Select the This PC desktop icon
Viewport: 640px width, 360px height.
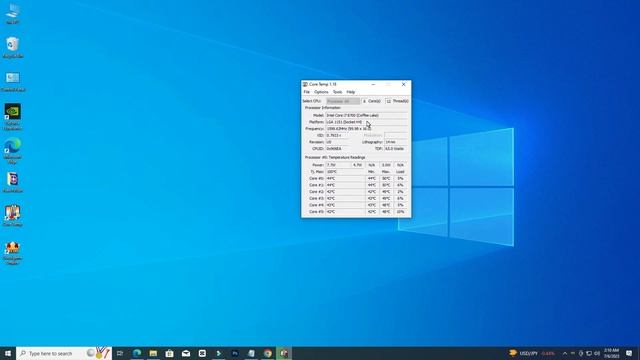point(13,14)
